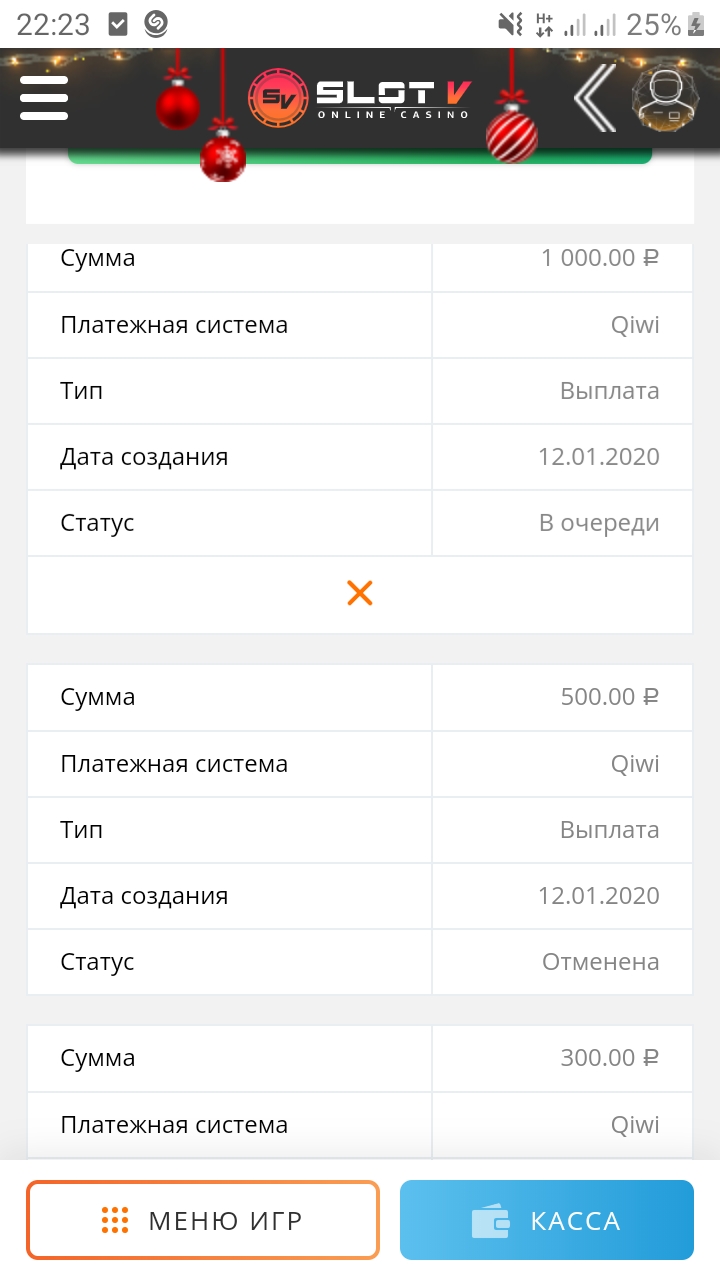Open the Касса cashier button
720x1280 pixels.
[x=547, y=1220]
